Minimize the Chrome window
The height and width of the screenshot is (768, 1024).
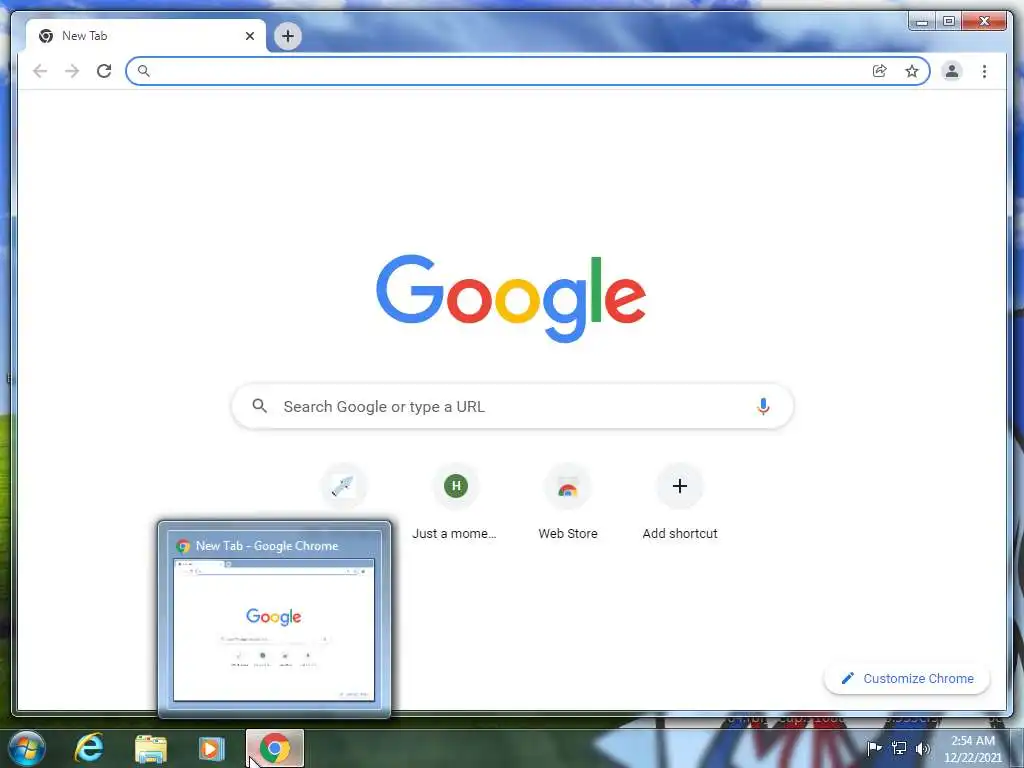(921, 22)
